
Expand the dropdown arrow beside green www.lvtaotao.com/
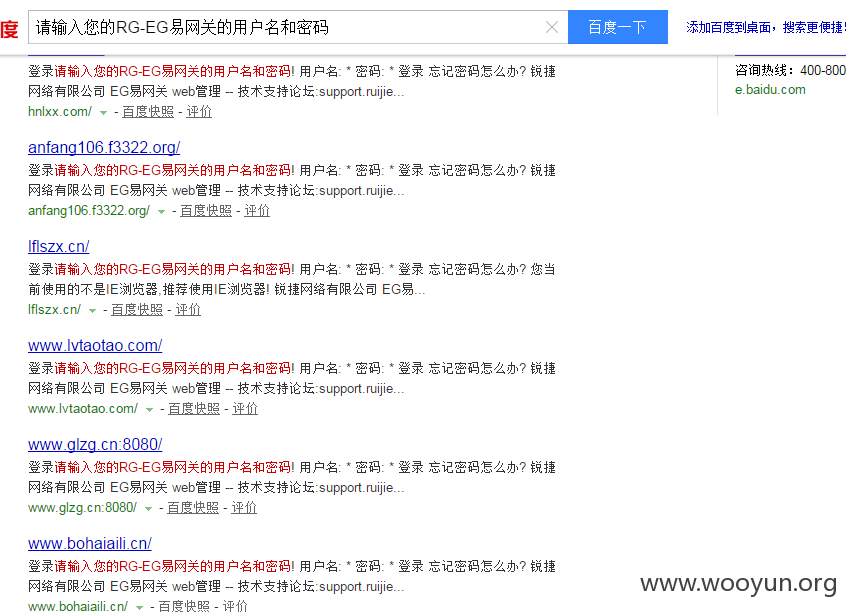[x=149, y=410]
